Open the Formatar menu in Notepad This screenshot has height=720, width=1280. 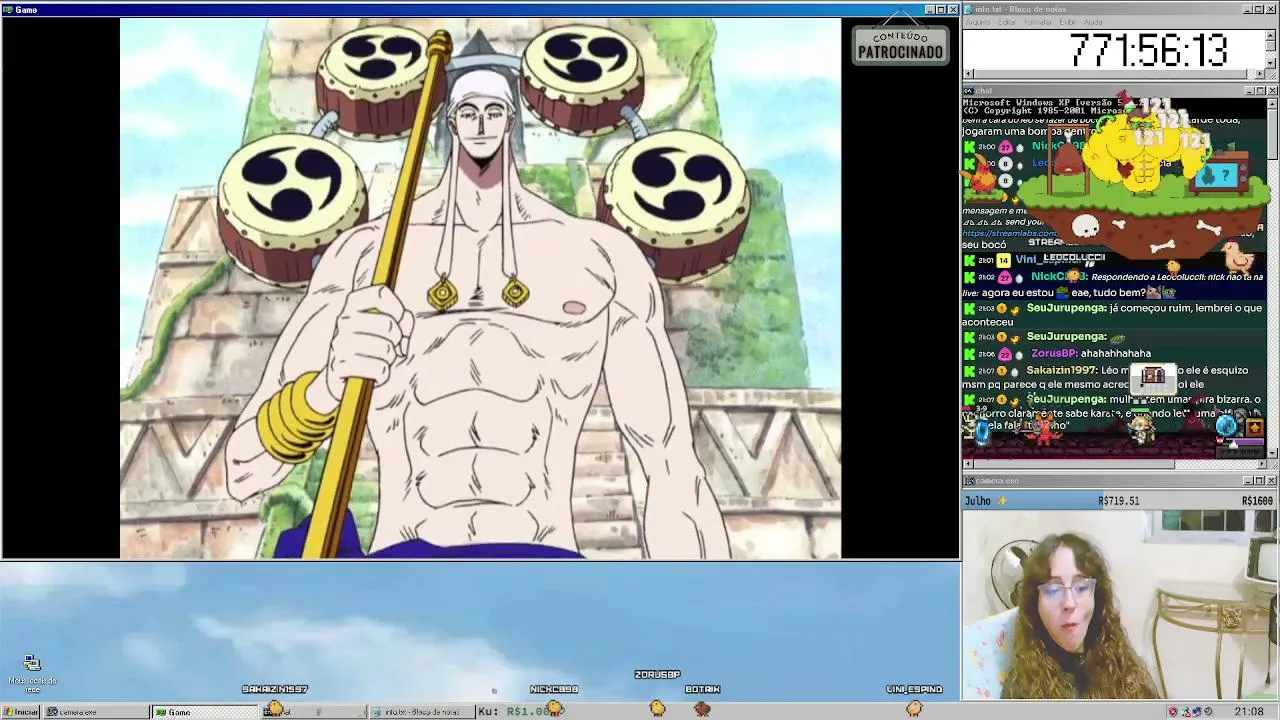[1038, 22]
